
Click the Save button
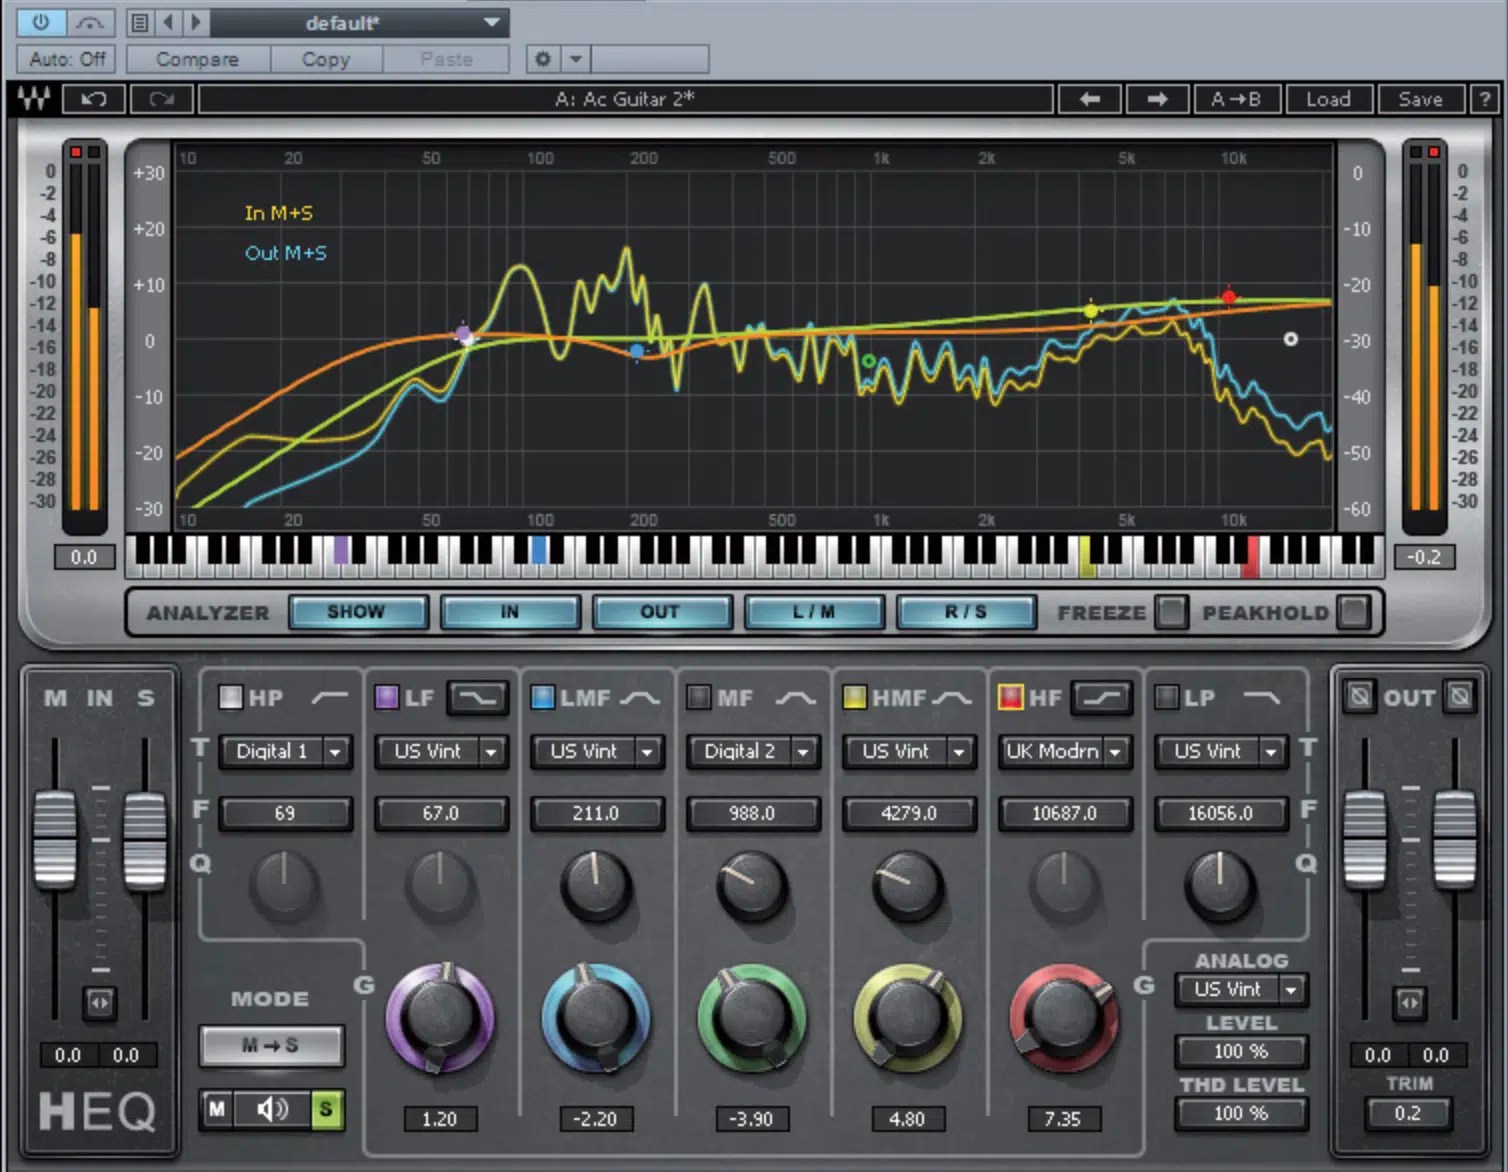coord(1421,99)
